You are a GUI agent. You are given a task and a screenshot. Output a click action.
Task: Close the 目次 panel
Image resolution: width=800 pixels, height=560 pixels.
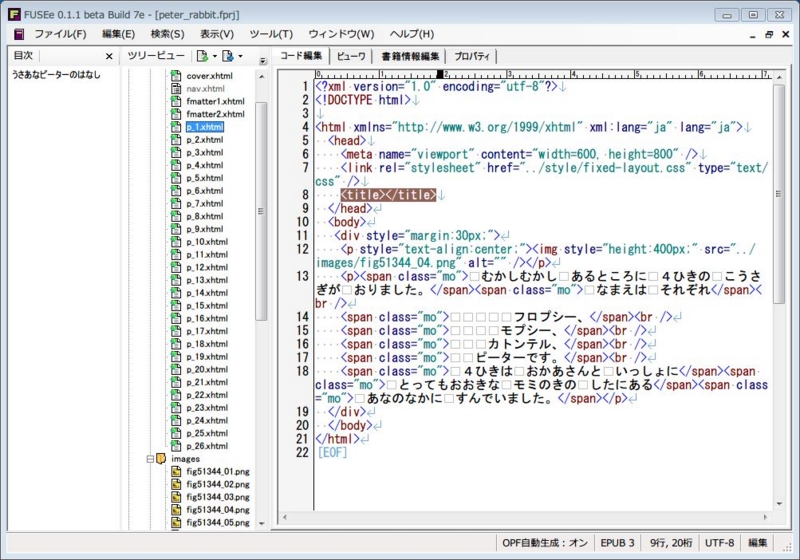click(x=109, y=56)
